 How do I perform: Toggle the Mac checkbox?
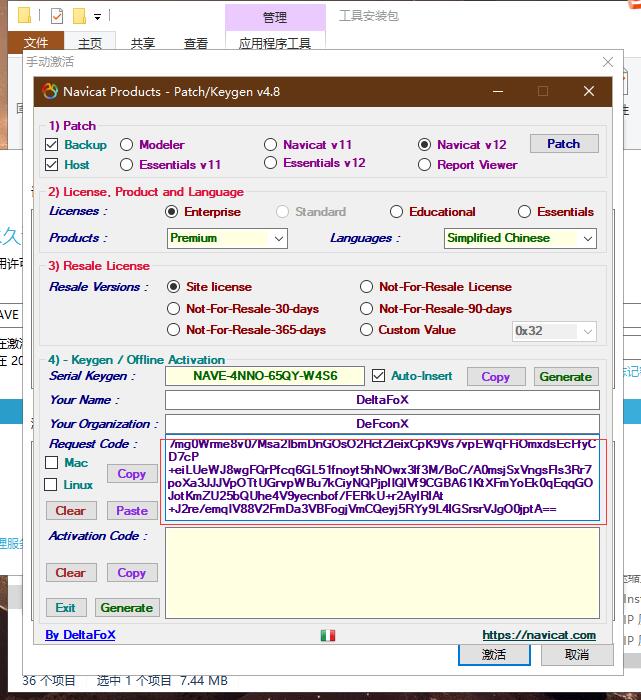coord(51,462)
